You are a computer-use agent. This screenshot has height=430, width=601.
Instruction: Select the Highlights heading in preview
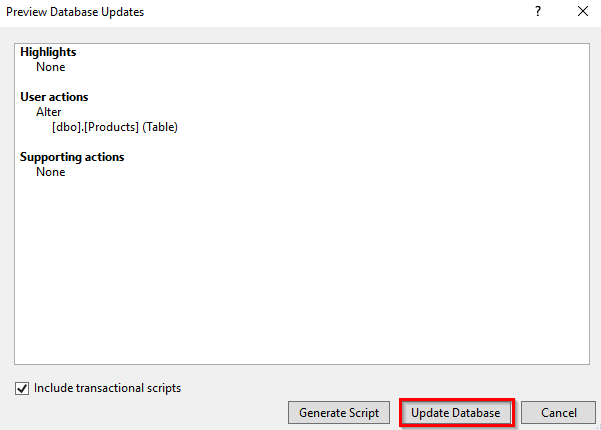(48, 52)
